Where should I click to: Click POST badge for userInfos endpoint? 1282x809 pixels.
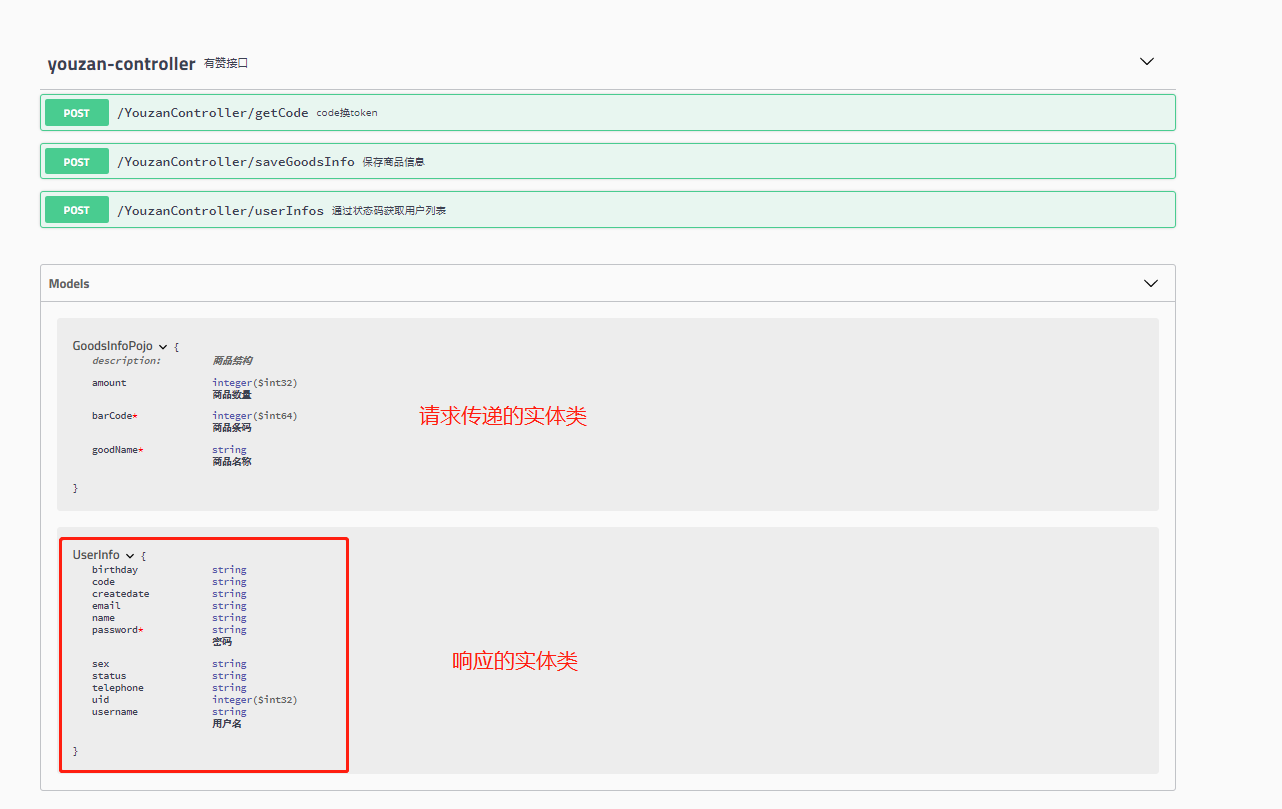tap(77, 210)
